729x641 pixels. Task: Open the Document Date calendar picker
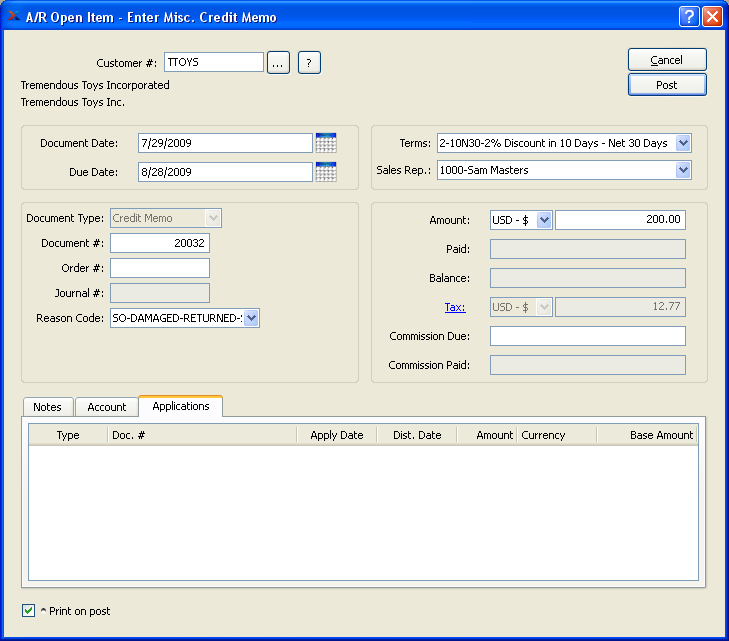tap(326, 143)
